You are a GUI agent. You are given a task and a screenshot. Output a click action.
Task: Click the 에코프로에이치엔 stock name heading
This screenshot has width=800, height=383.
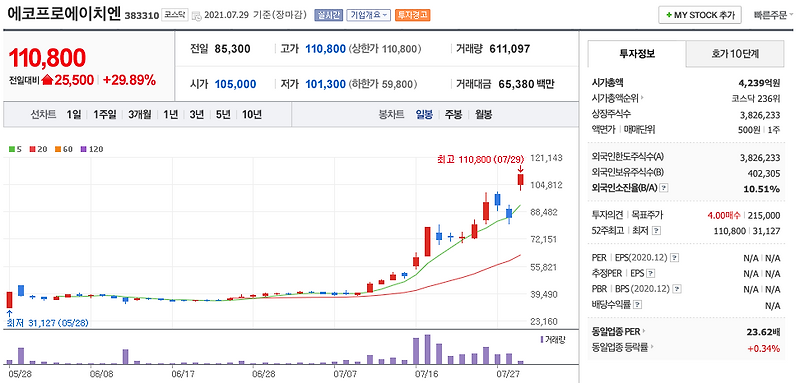pos(64,15)
